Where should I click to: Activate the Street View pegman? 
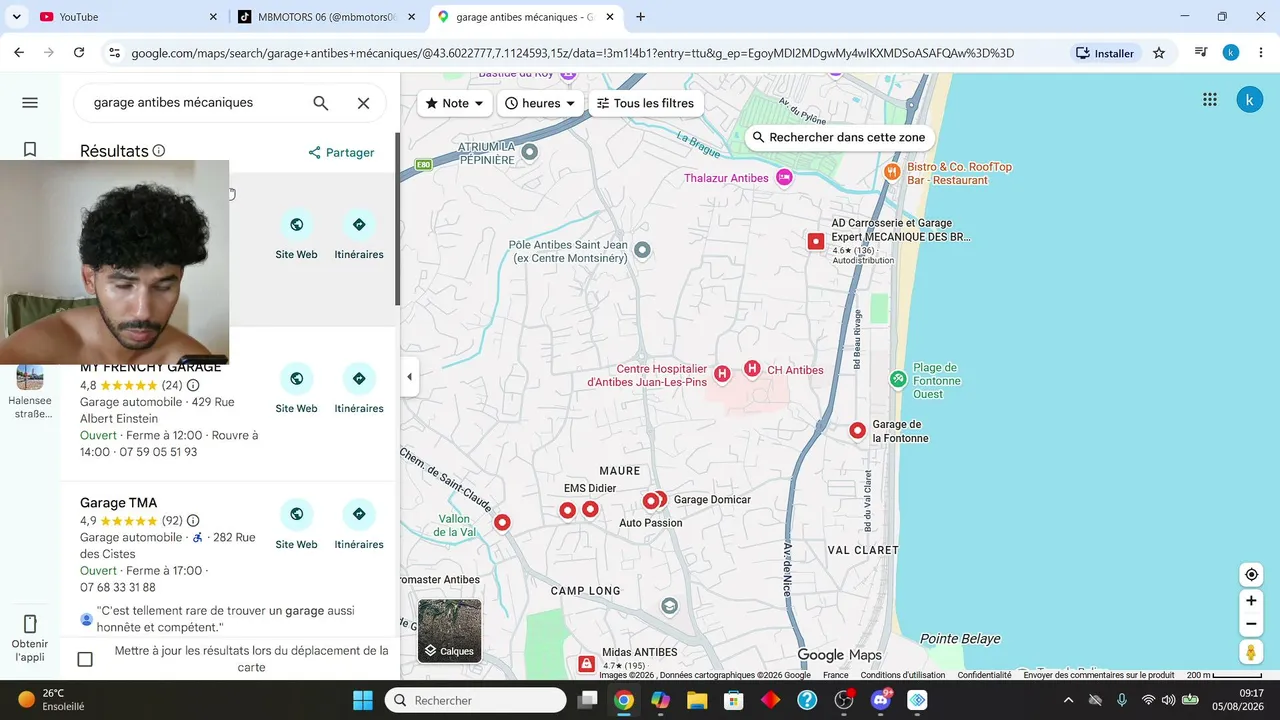1251,653
